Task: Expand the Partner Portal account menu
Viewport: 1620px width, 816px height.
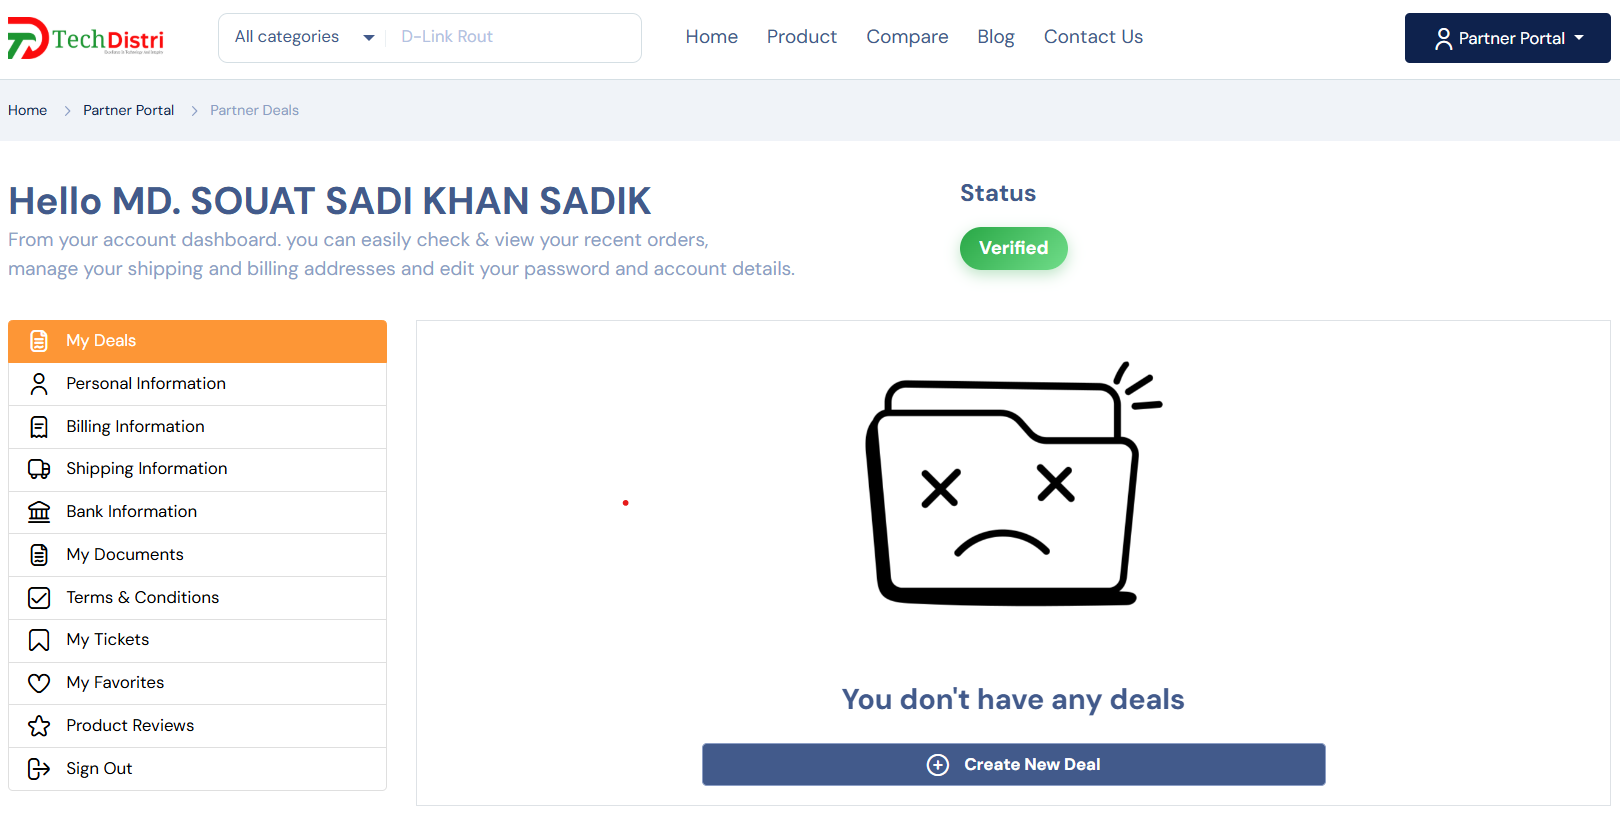Action: coord(1507,38)
